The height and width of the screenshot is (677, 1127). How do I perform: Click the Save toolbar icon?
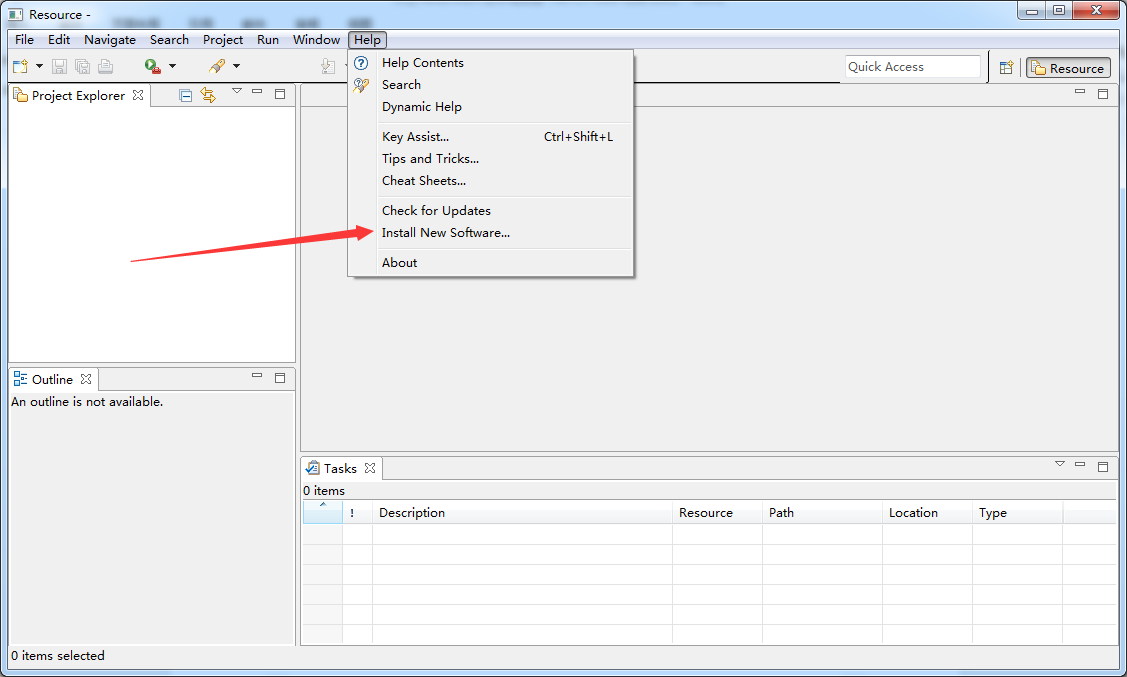(60, 66)
